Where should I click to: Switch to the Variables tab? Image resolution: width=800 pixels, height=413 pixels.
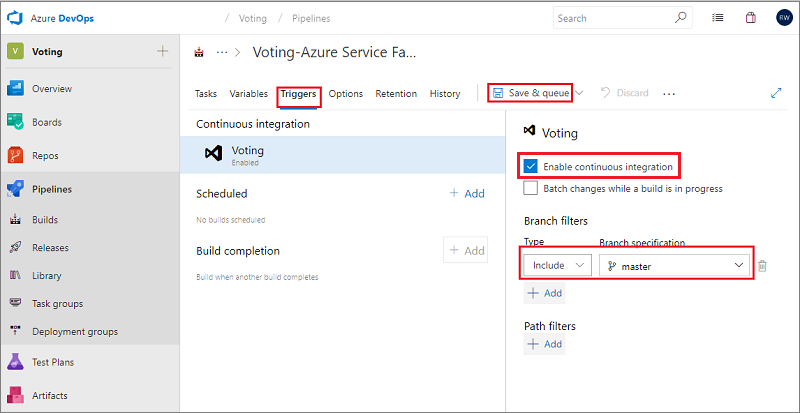[x=248, y=94]
